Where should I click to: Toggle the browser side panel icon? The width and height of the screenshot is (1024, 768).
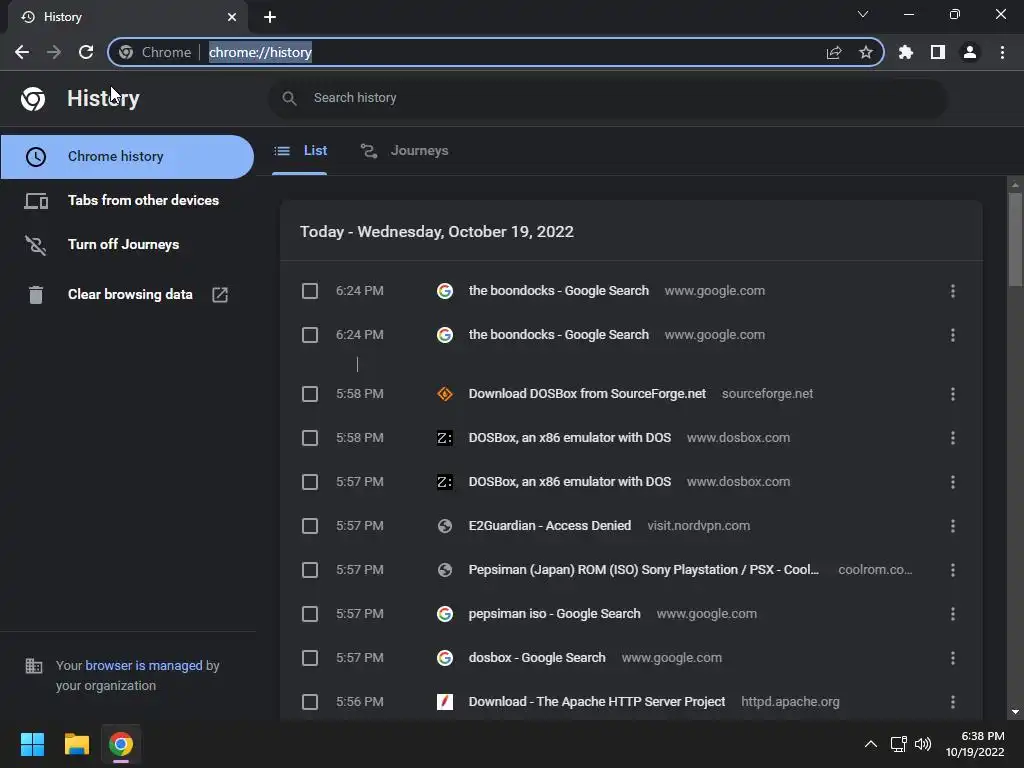(938, 52)
